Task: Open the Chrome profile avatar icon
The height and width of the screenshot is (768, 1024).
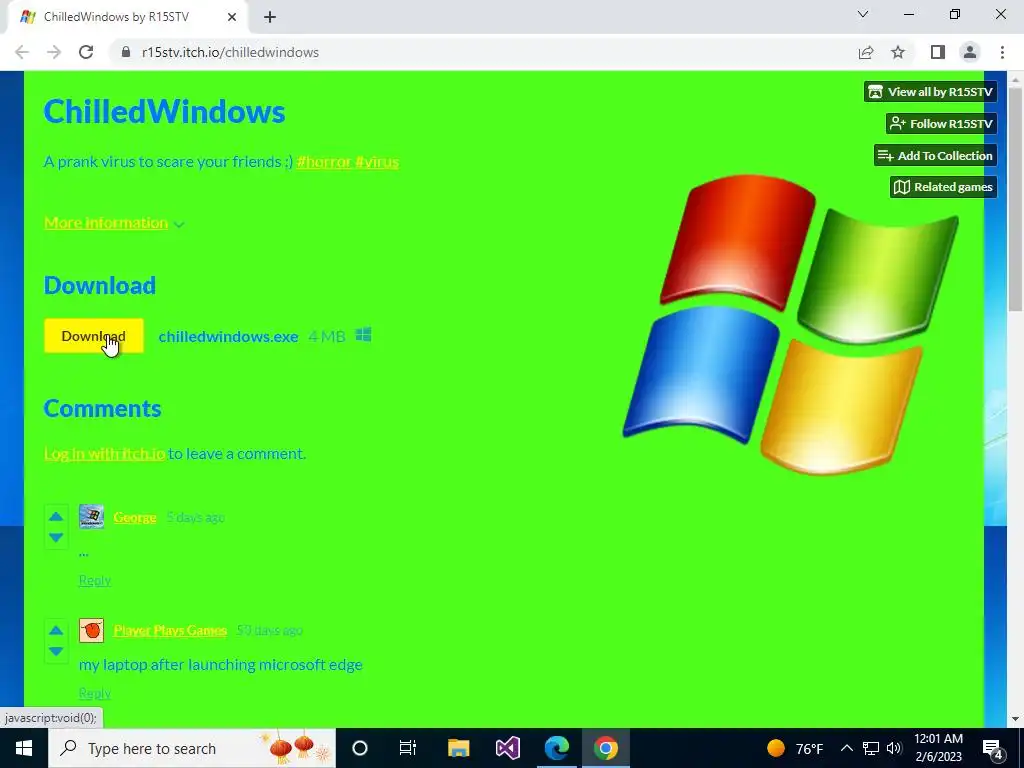Action: (x=970, y=52)
